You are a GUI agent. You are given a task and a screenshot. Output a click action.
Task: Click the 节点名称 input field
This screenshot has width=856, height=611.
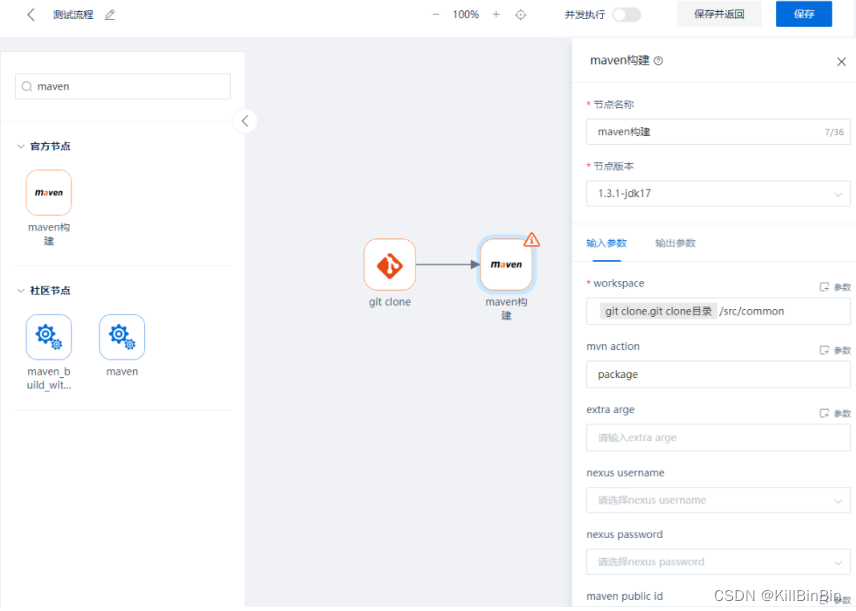(718, 132)
